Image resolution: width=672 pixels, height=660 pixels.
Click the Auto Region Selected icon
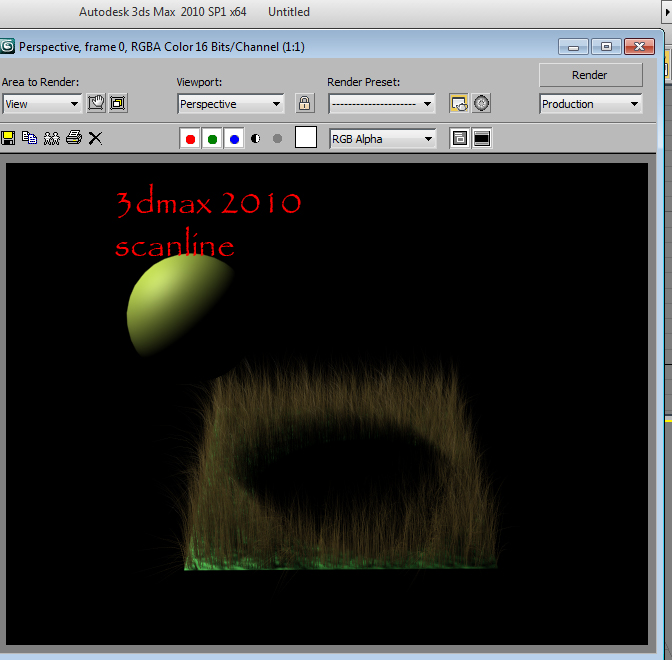coord(118,103)
